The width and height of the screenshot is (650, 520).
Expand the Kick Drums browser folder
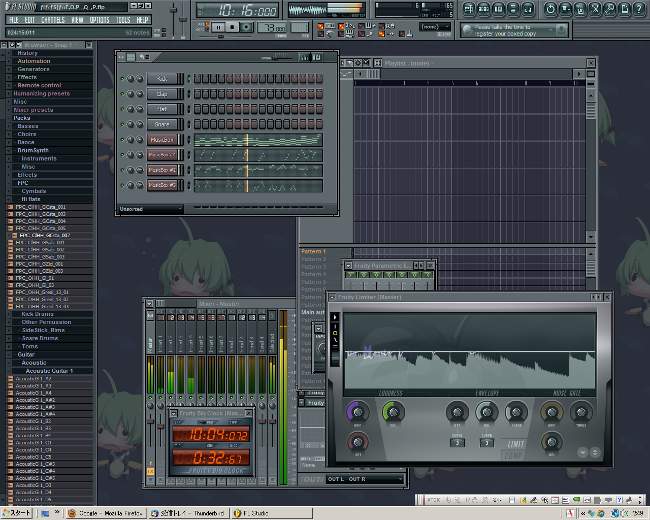37,314
